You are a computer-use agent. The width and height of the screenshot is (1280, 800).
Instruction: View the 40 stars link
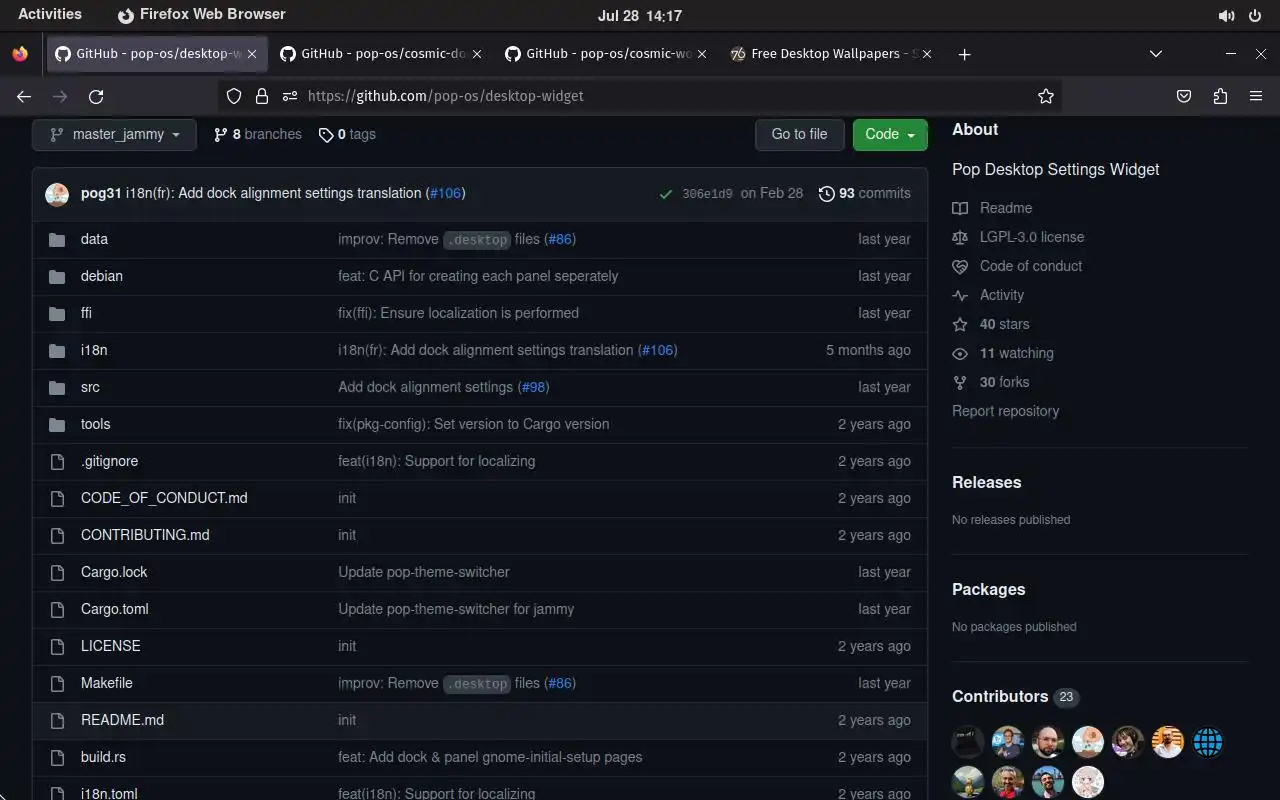coord(990,324)
